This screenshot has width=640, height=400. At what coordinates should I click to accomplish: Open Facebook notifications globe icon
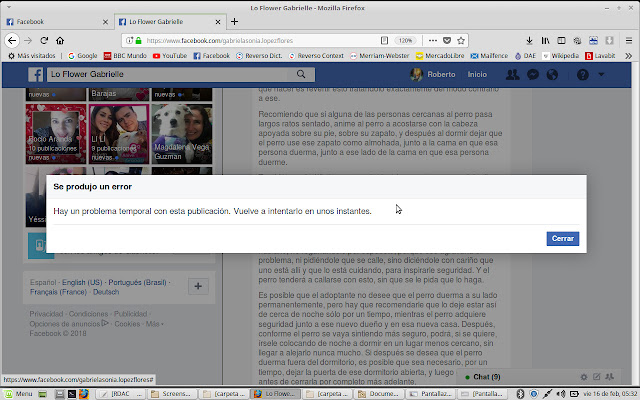552,74
